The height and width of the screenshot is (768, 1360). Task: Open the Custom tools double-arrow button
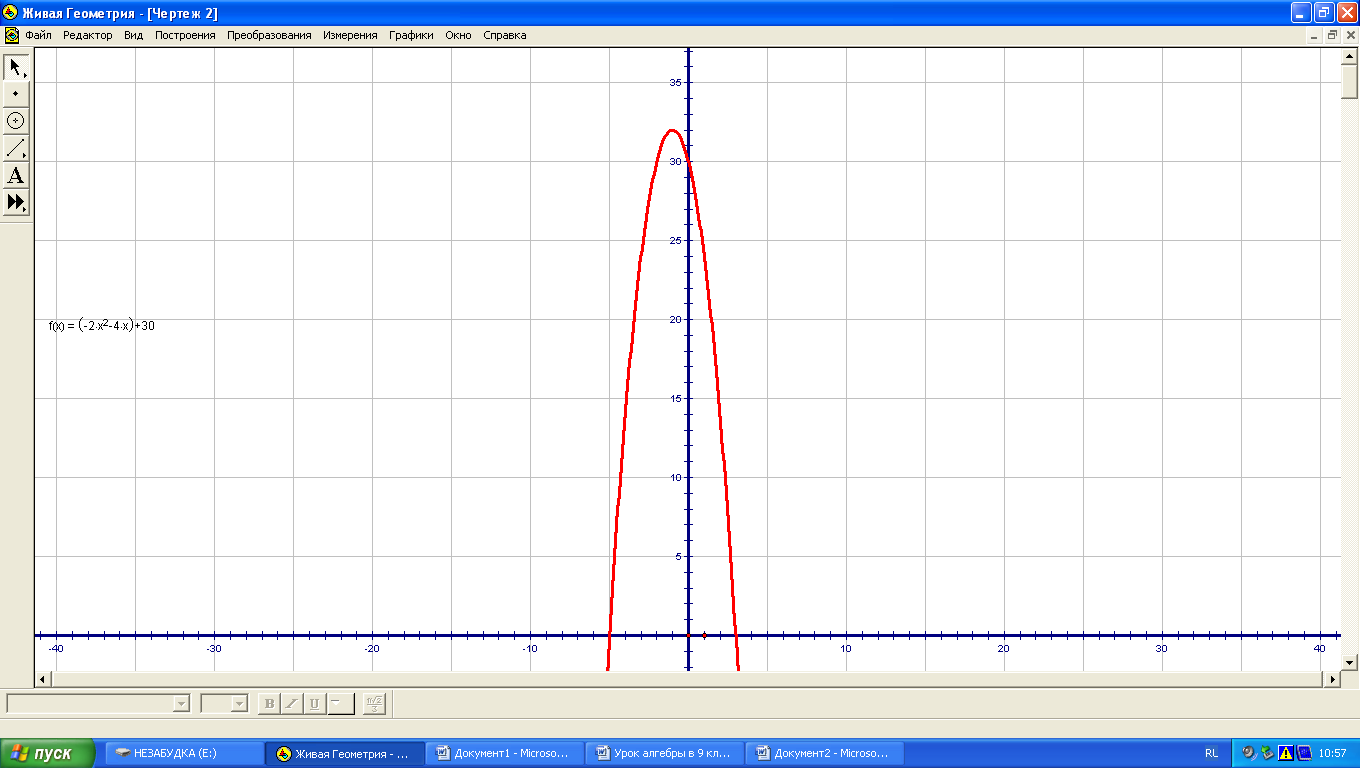click(x=16, y=202)
